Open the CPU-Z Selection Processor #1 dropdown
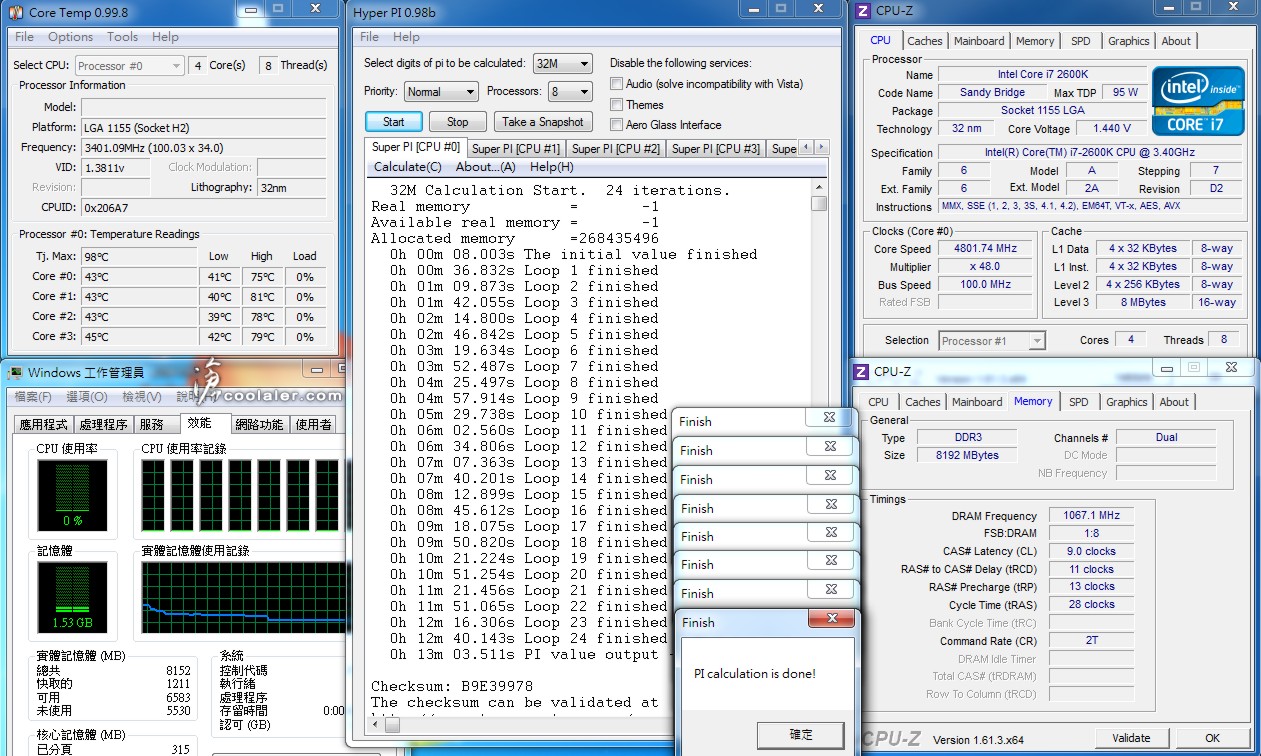 pyautogui.click(x=992, y=340)
